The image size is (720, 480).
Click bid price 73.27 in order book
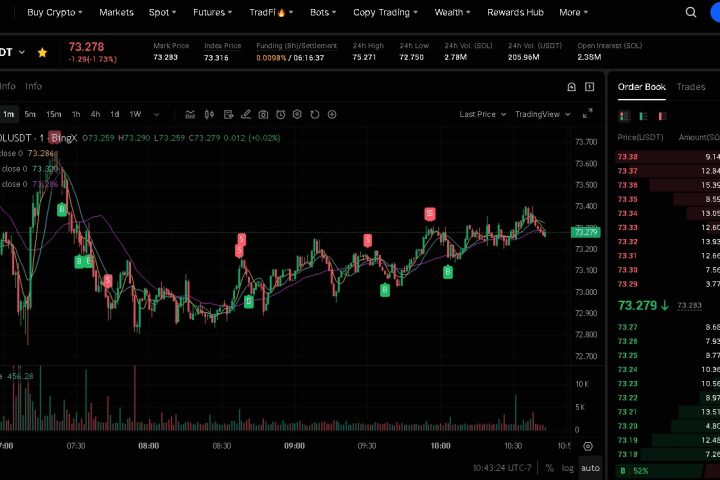pyautogui.click(x=627, y=327)
